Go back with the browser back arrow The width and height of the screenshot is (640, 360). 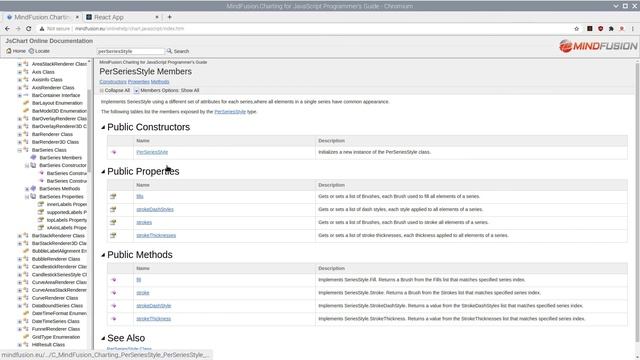[7, 29]
